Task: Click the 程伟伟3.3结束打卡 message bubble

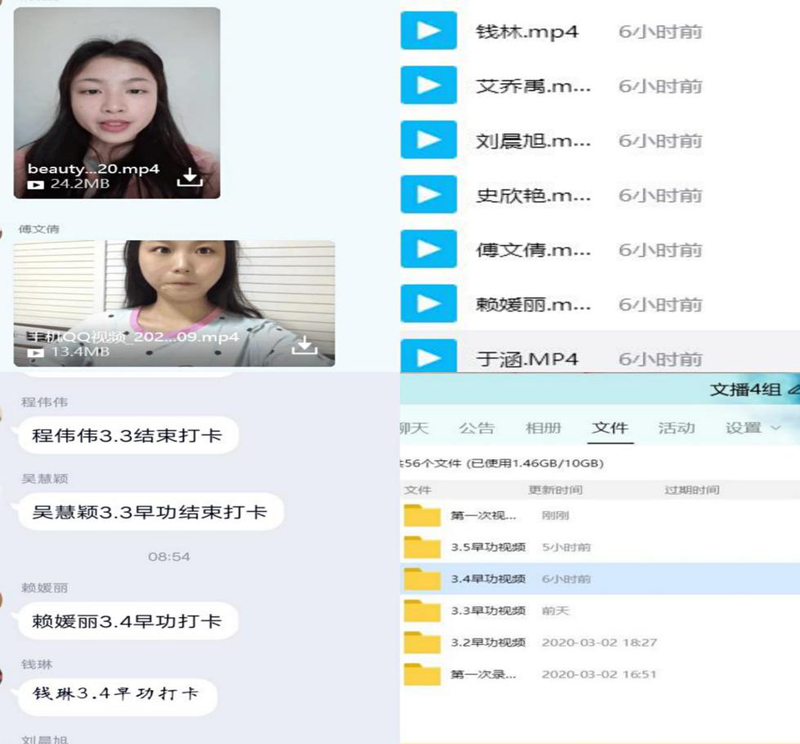Action: click(128, 435)
